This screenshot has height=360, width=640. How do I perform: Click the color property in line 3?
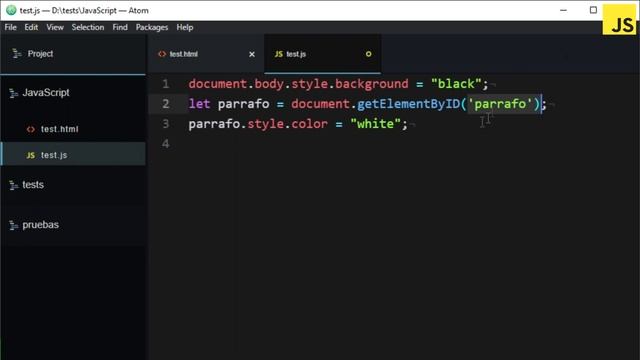(x=309, y=124)
